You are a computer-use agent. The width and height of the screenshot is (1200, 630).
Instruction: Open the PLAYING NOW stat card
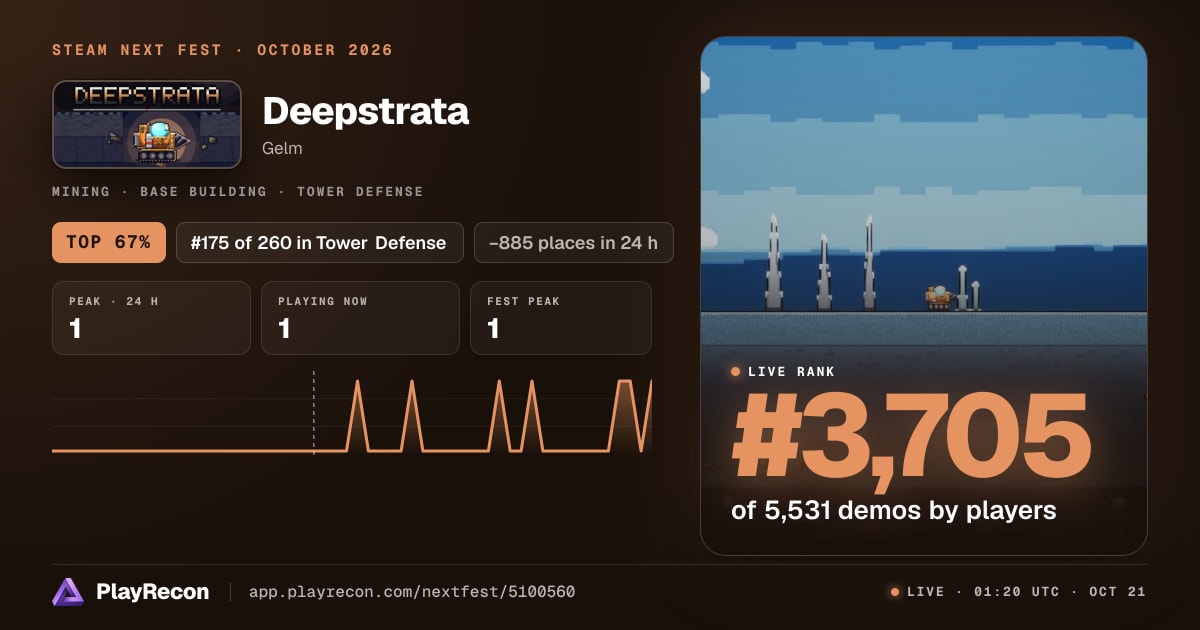(x=360, y=318)
